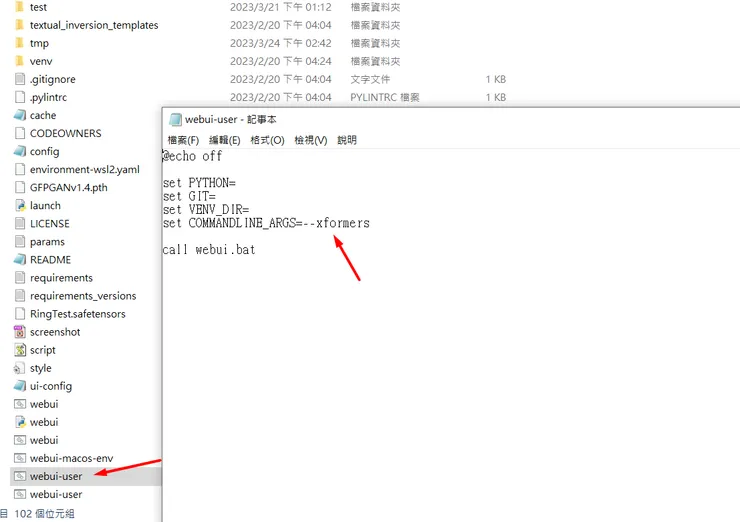Open the 格式(O) menu in Notepad
Screen dimensions: 740x522
click(x=267, y=140)
